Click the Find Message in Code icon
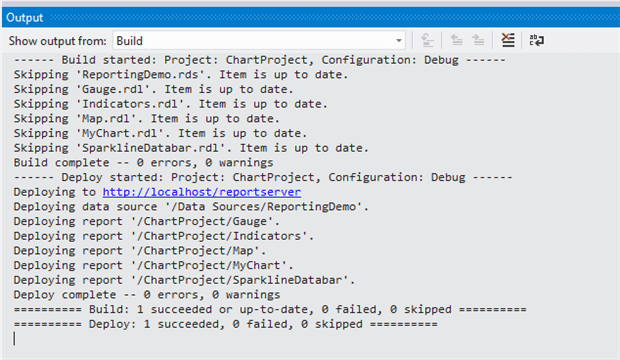This screenshot has height=360, width=620. [427, 40]
